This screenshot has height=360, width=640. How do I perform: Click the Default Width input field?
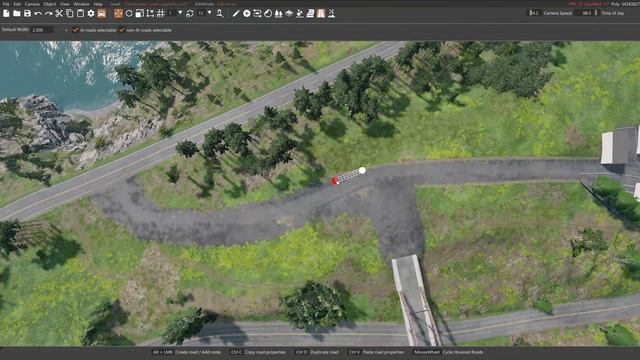(42, 30)
